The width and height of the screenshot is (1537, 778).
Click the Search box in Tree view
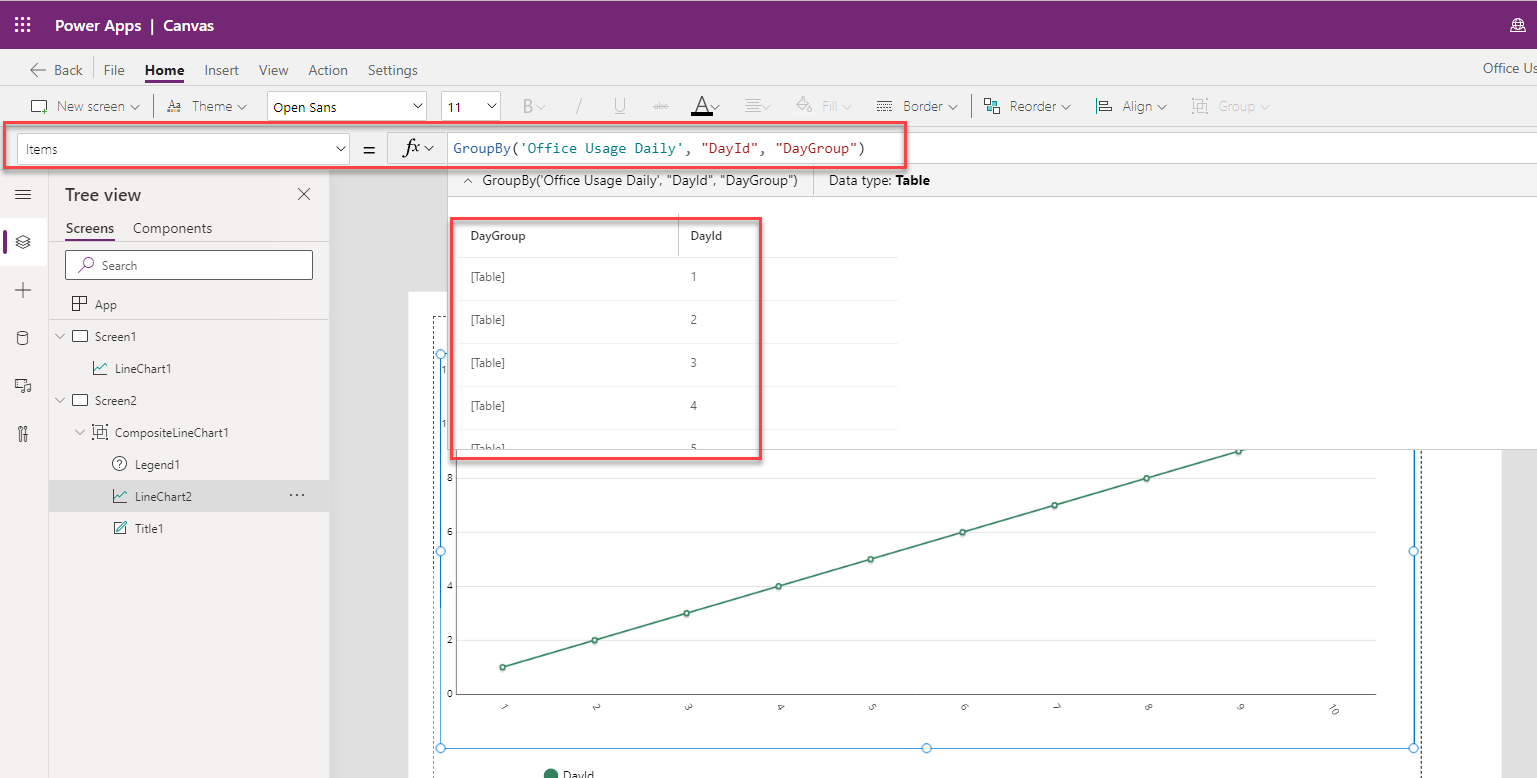pyautogui.click(x=189, y=265)
